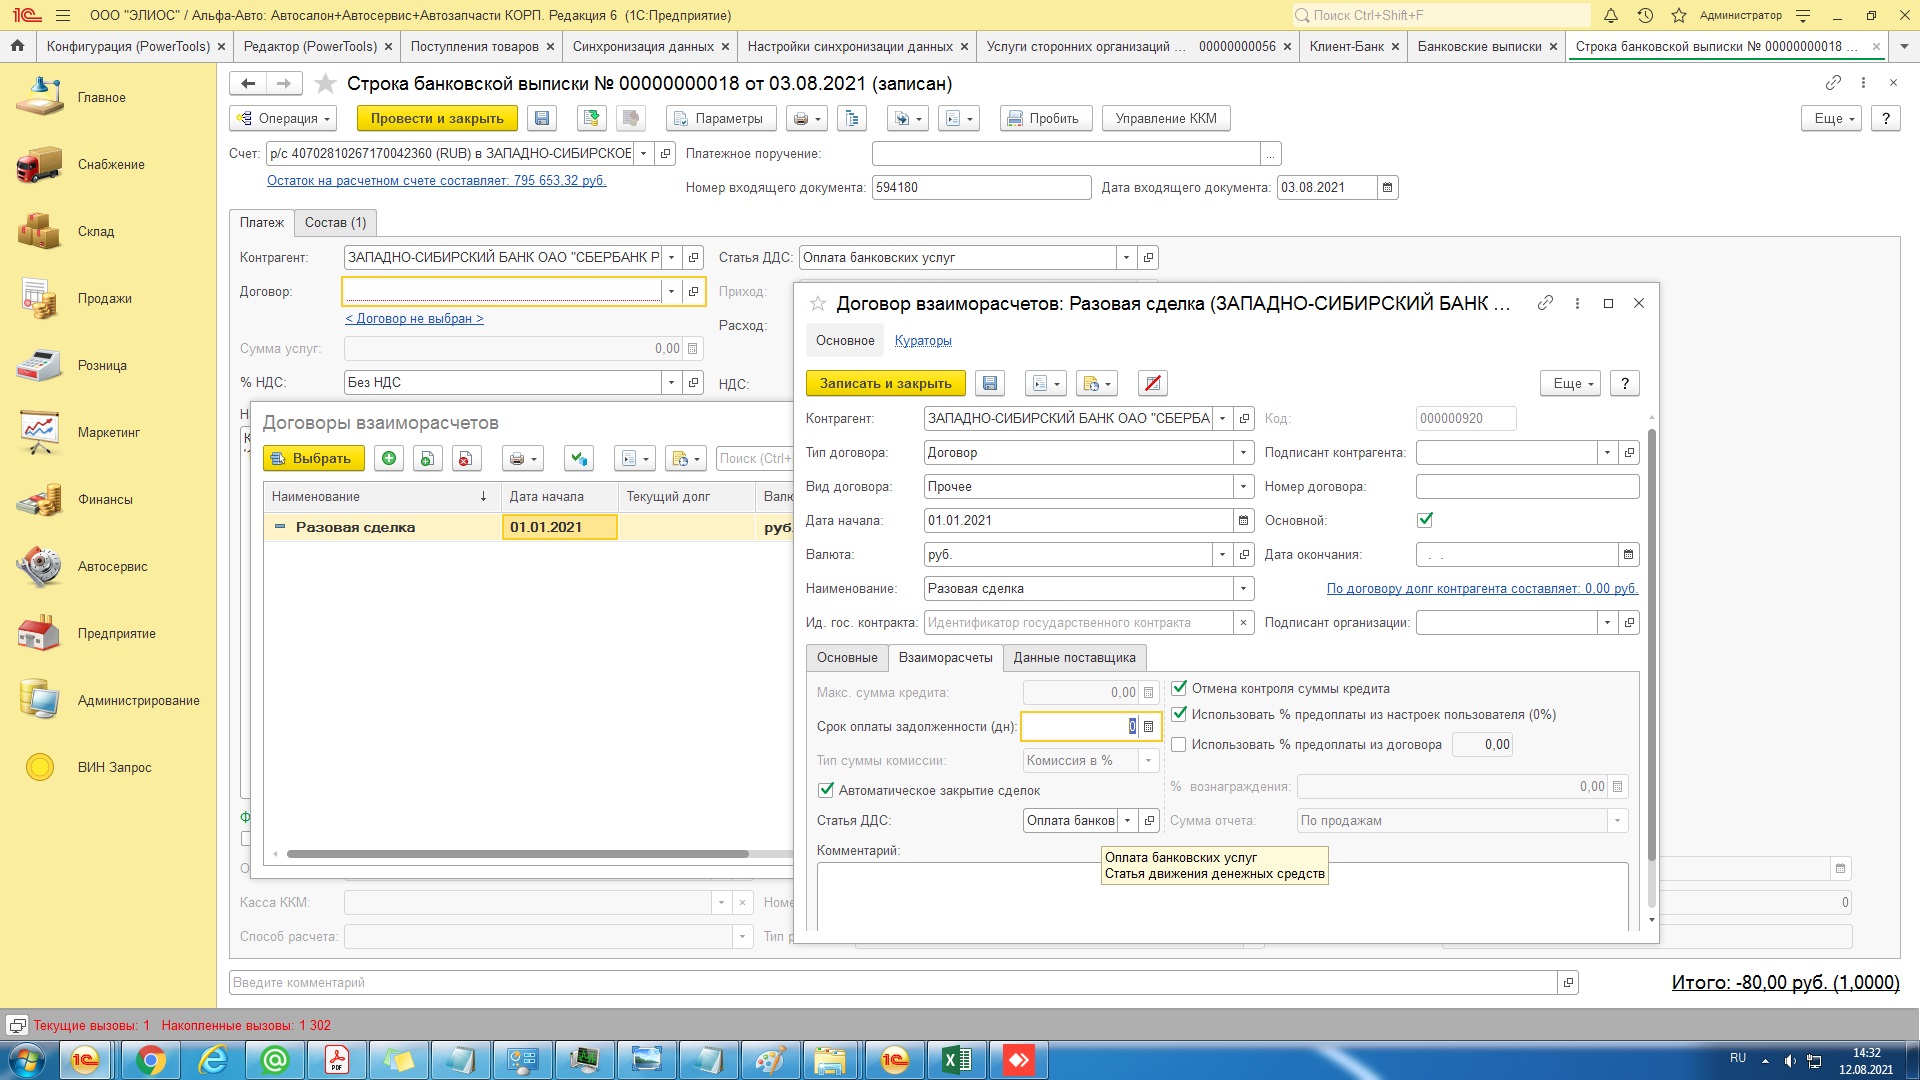This screenshot has height=1080, width=1920.
Task: Enable Использовать % предоплаты из договора checkbox
Action: [x=1179, y=745]
